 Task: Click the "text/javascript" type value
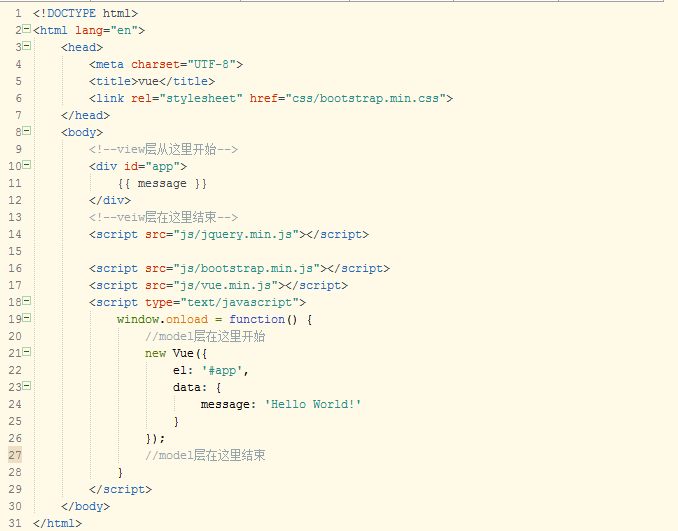240,302
